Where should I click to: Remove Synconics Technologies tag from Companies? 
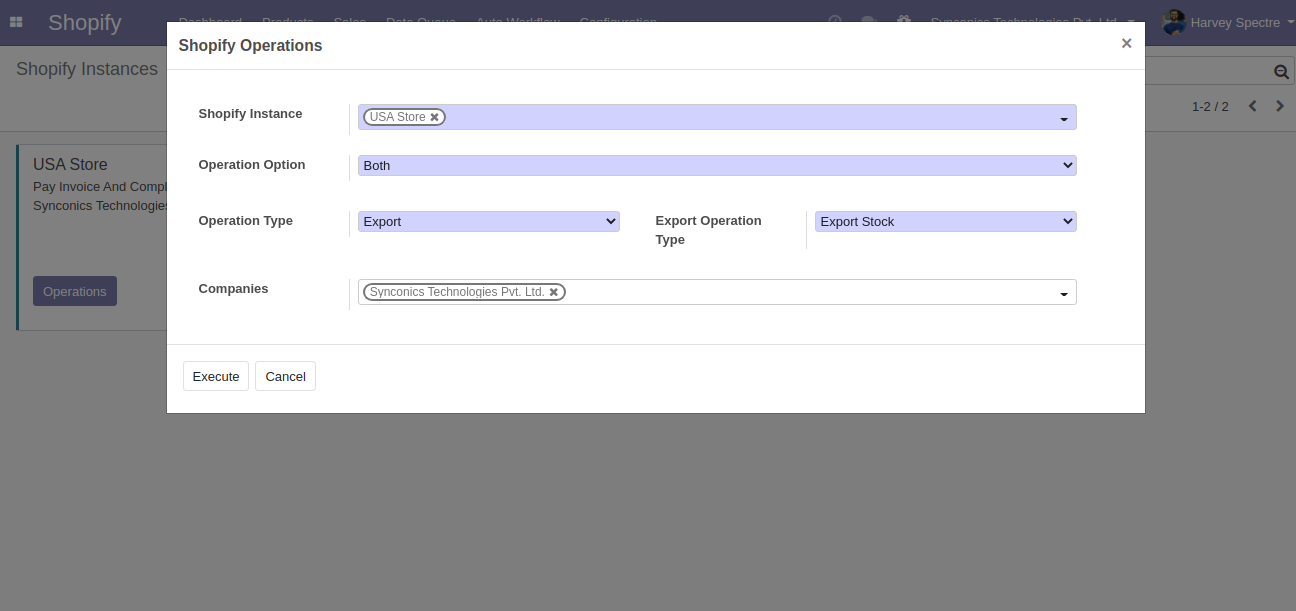tap(554, 292)
